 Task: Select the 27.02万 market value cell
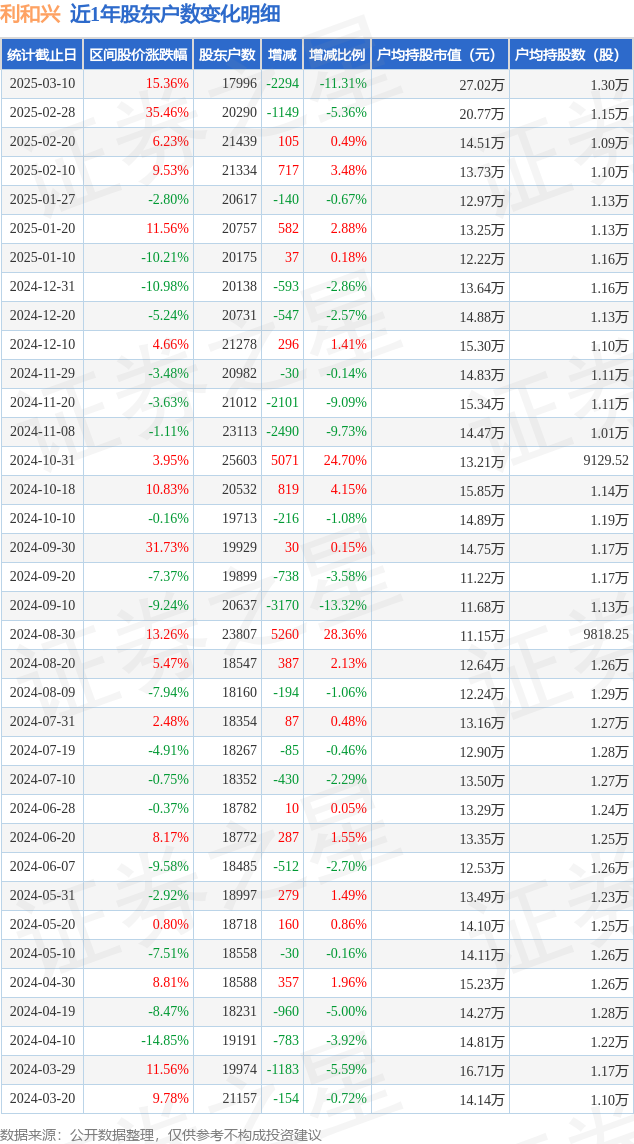click(x=440, y=84)
